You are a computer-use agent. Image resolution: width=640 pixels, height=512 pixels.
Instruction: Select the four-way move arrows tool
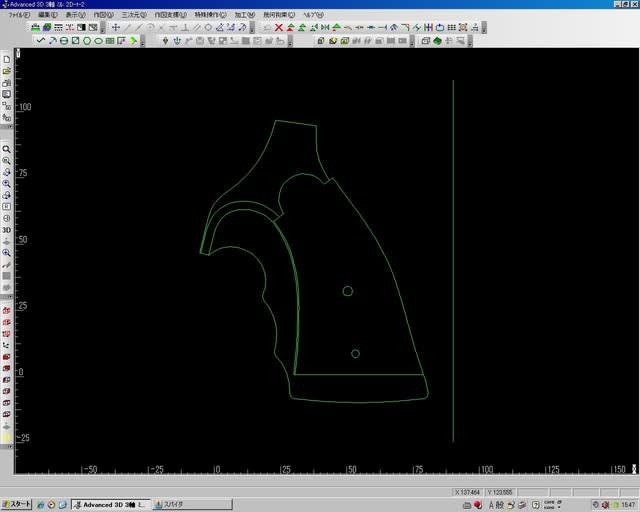(x=116, y=27)
